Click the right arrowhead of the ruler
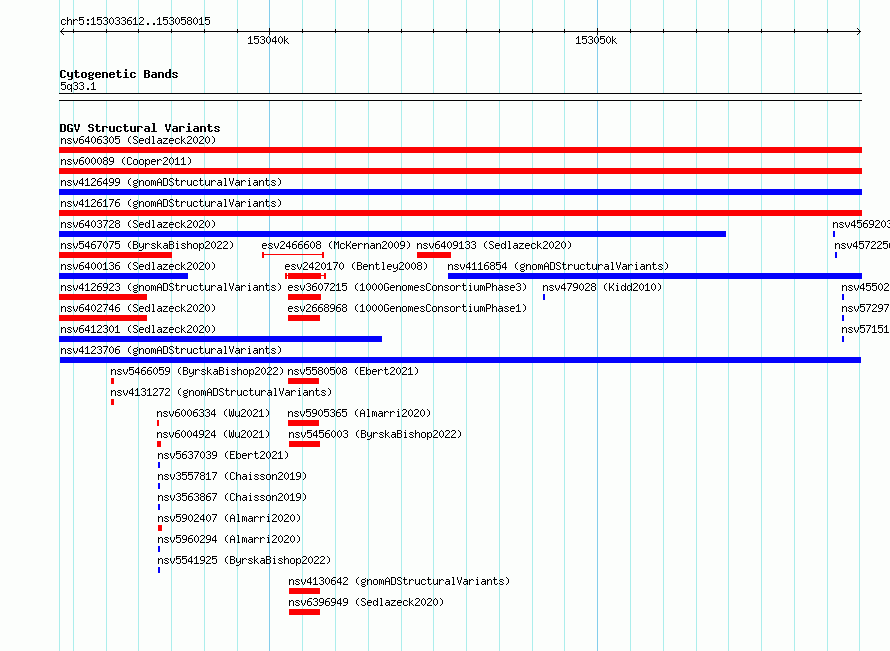The height and width of the screenshot is (651, 890). 859,32
